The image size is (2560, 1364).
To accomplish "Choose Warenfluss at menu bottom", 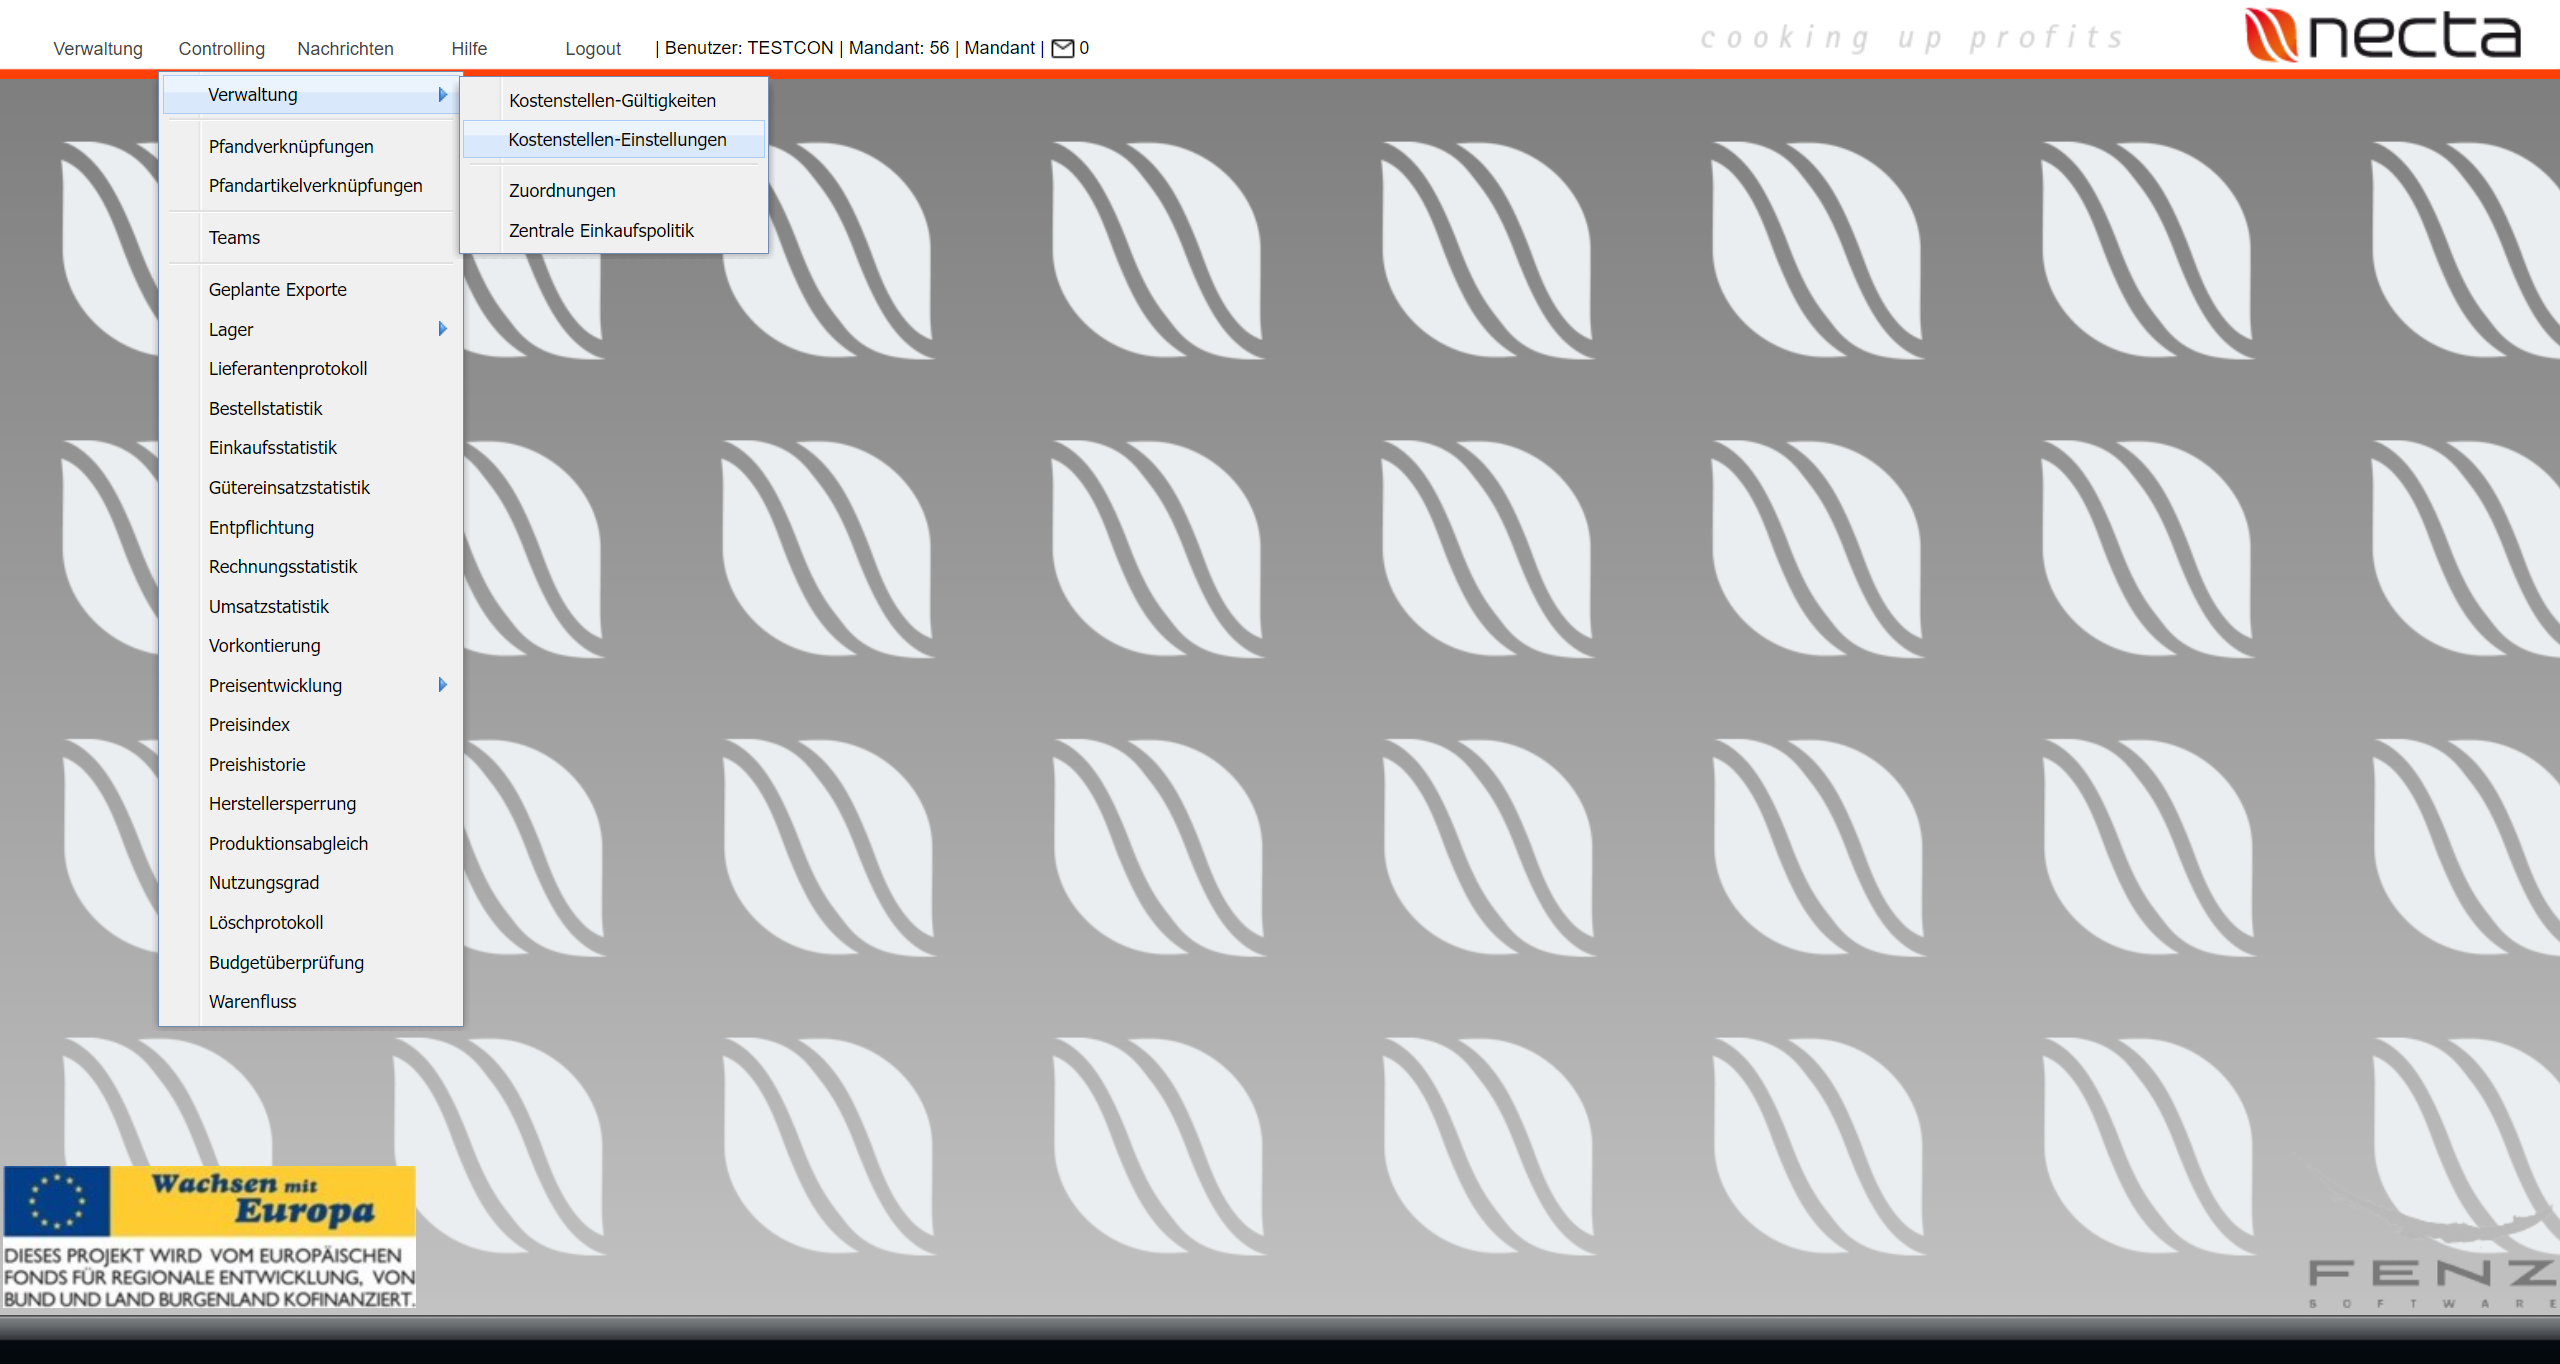I will tap(253, 1002).
